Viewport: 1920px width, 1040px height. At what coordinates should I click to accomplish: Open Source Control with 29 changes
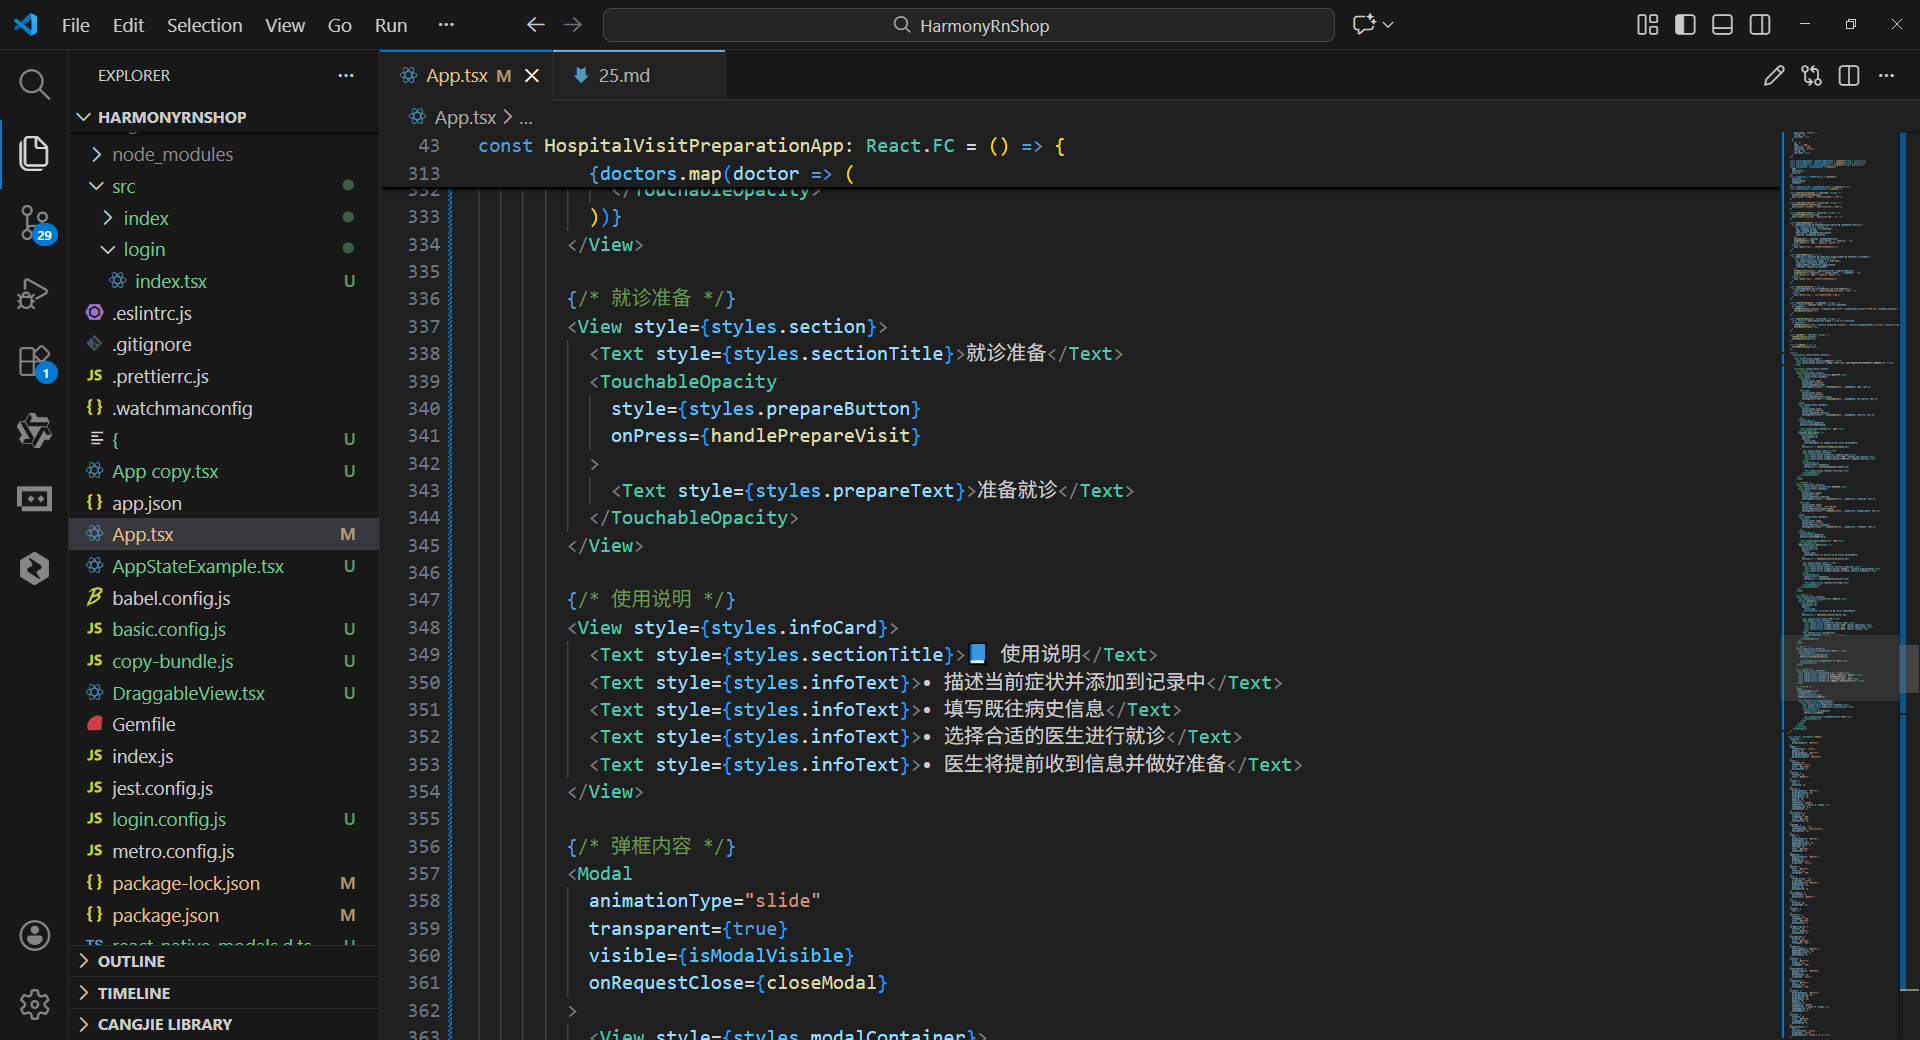pyautogui.click(x=36, y=224)
